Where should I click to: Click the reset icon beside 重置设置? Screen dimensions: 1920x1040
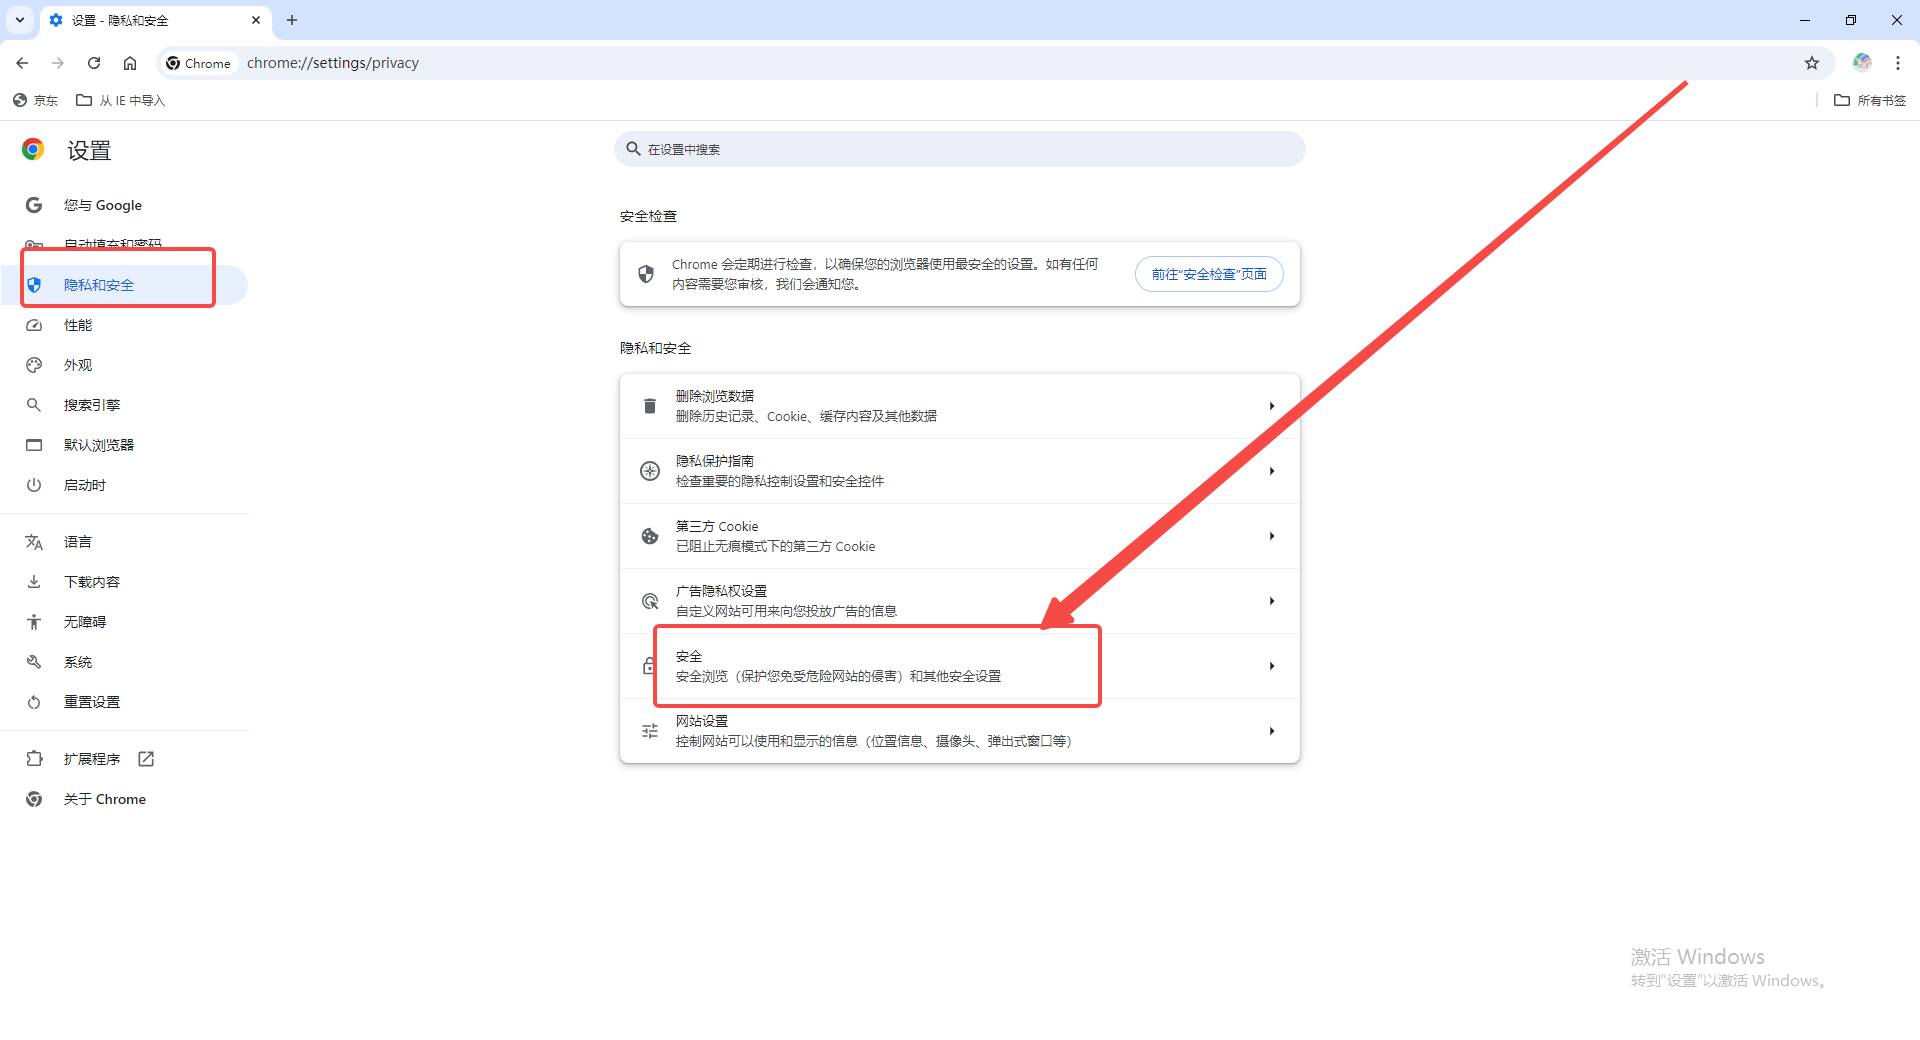click(x=34, y=702)
